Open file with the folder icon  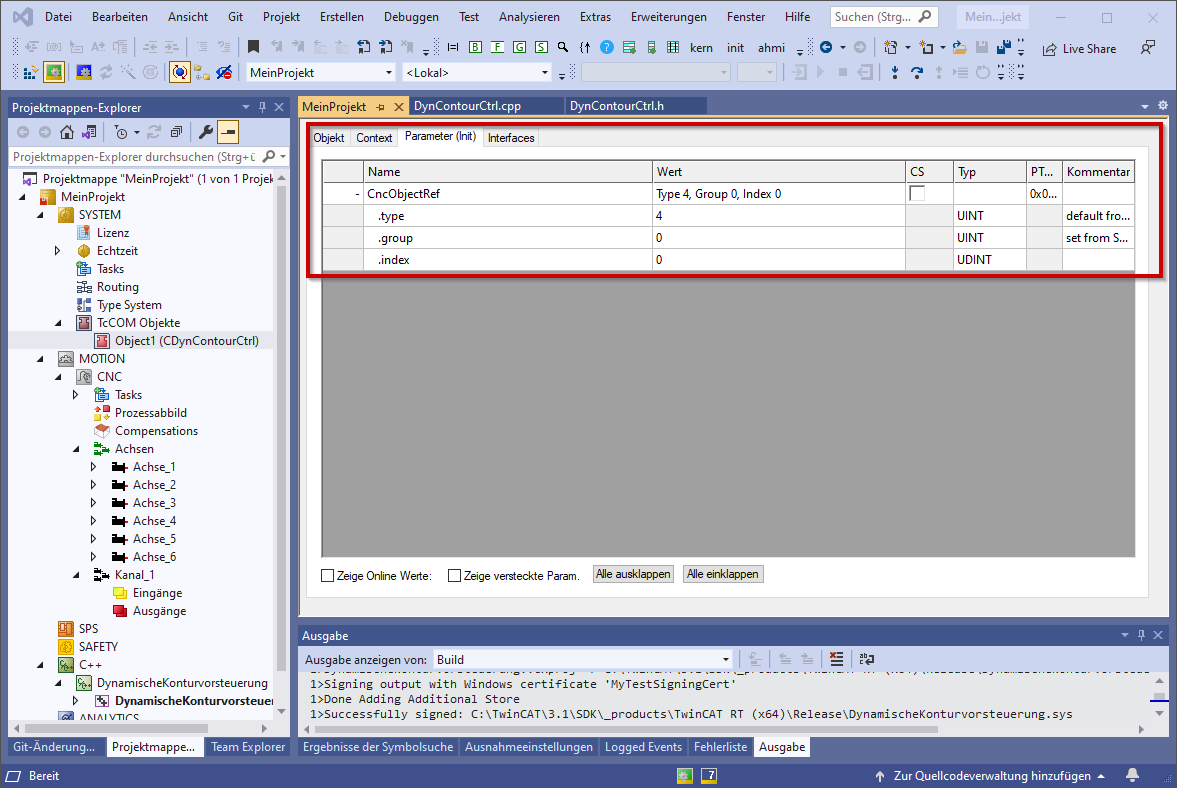pos(959,48)
